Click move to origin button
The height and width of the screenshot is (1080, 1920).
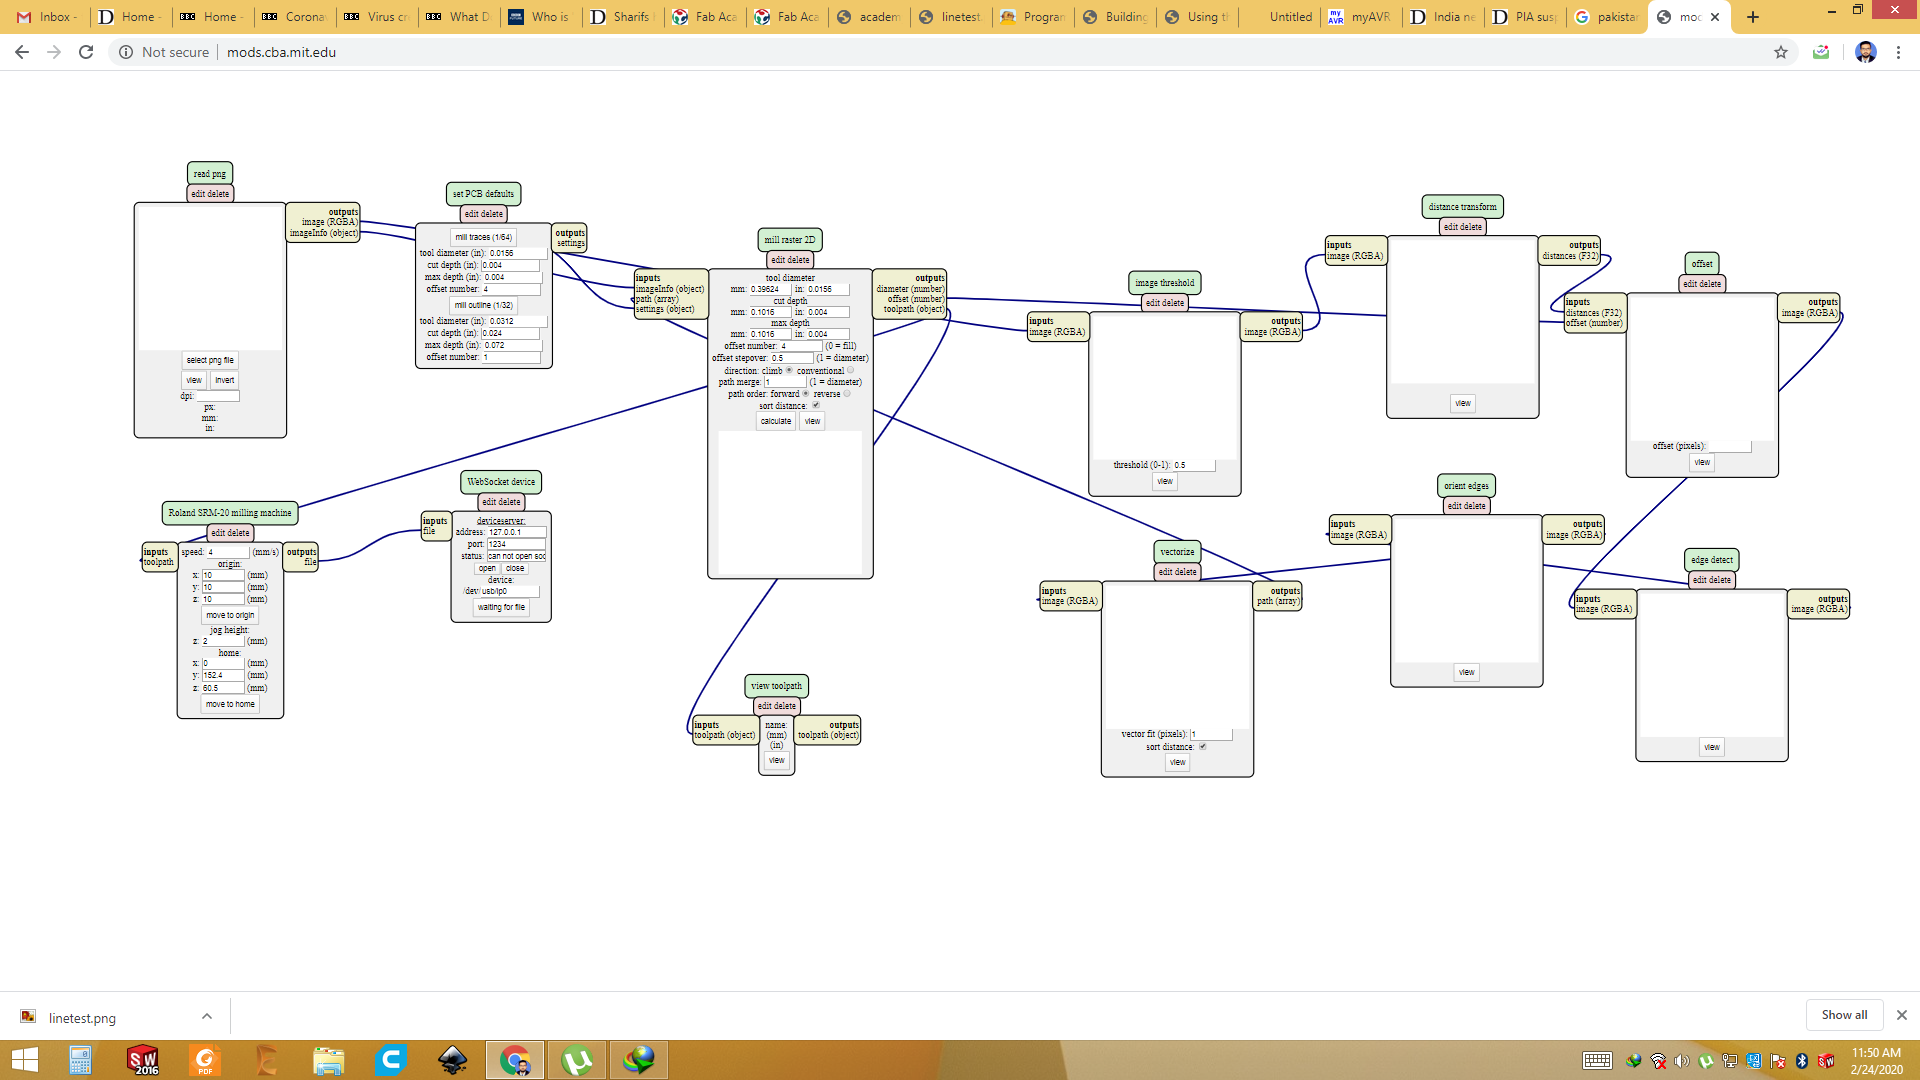230,615
